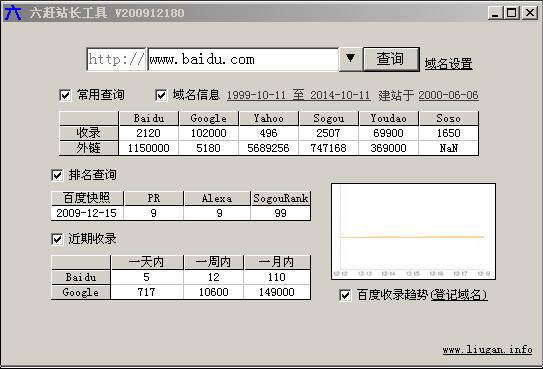543x369 pixels.
Task: Click the 六 app icon in title bar
Action: (13, 13)
